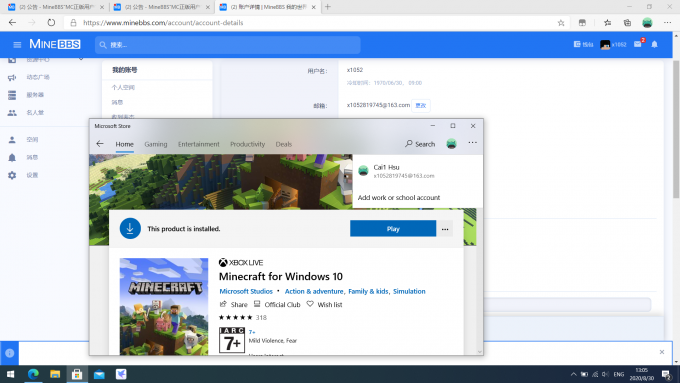Open Search in Microsoft Store
This screenshot has height=383, width=680.
click(x=420, y=144)
